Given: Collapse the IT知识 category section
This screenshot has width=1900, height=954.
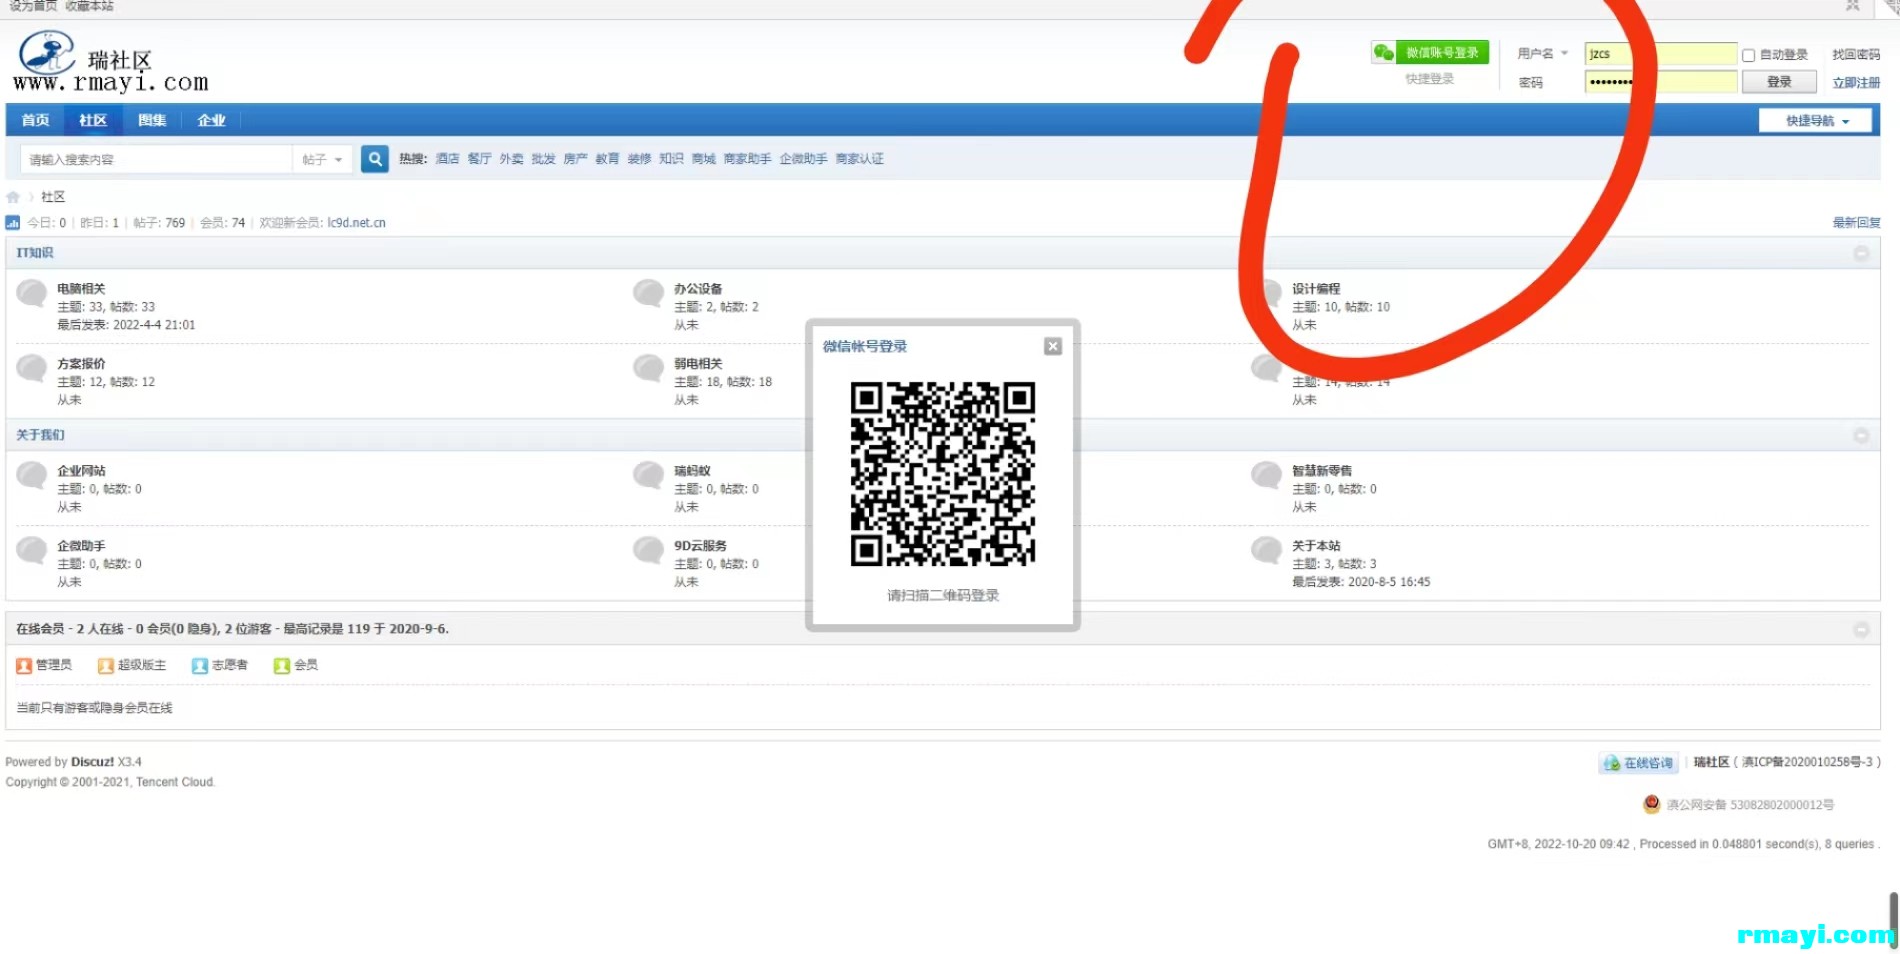Looking at the screenshot, I should 1861,254.
